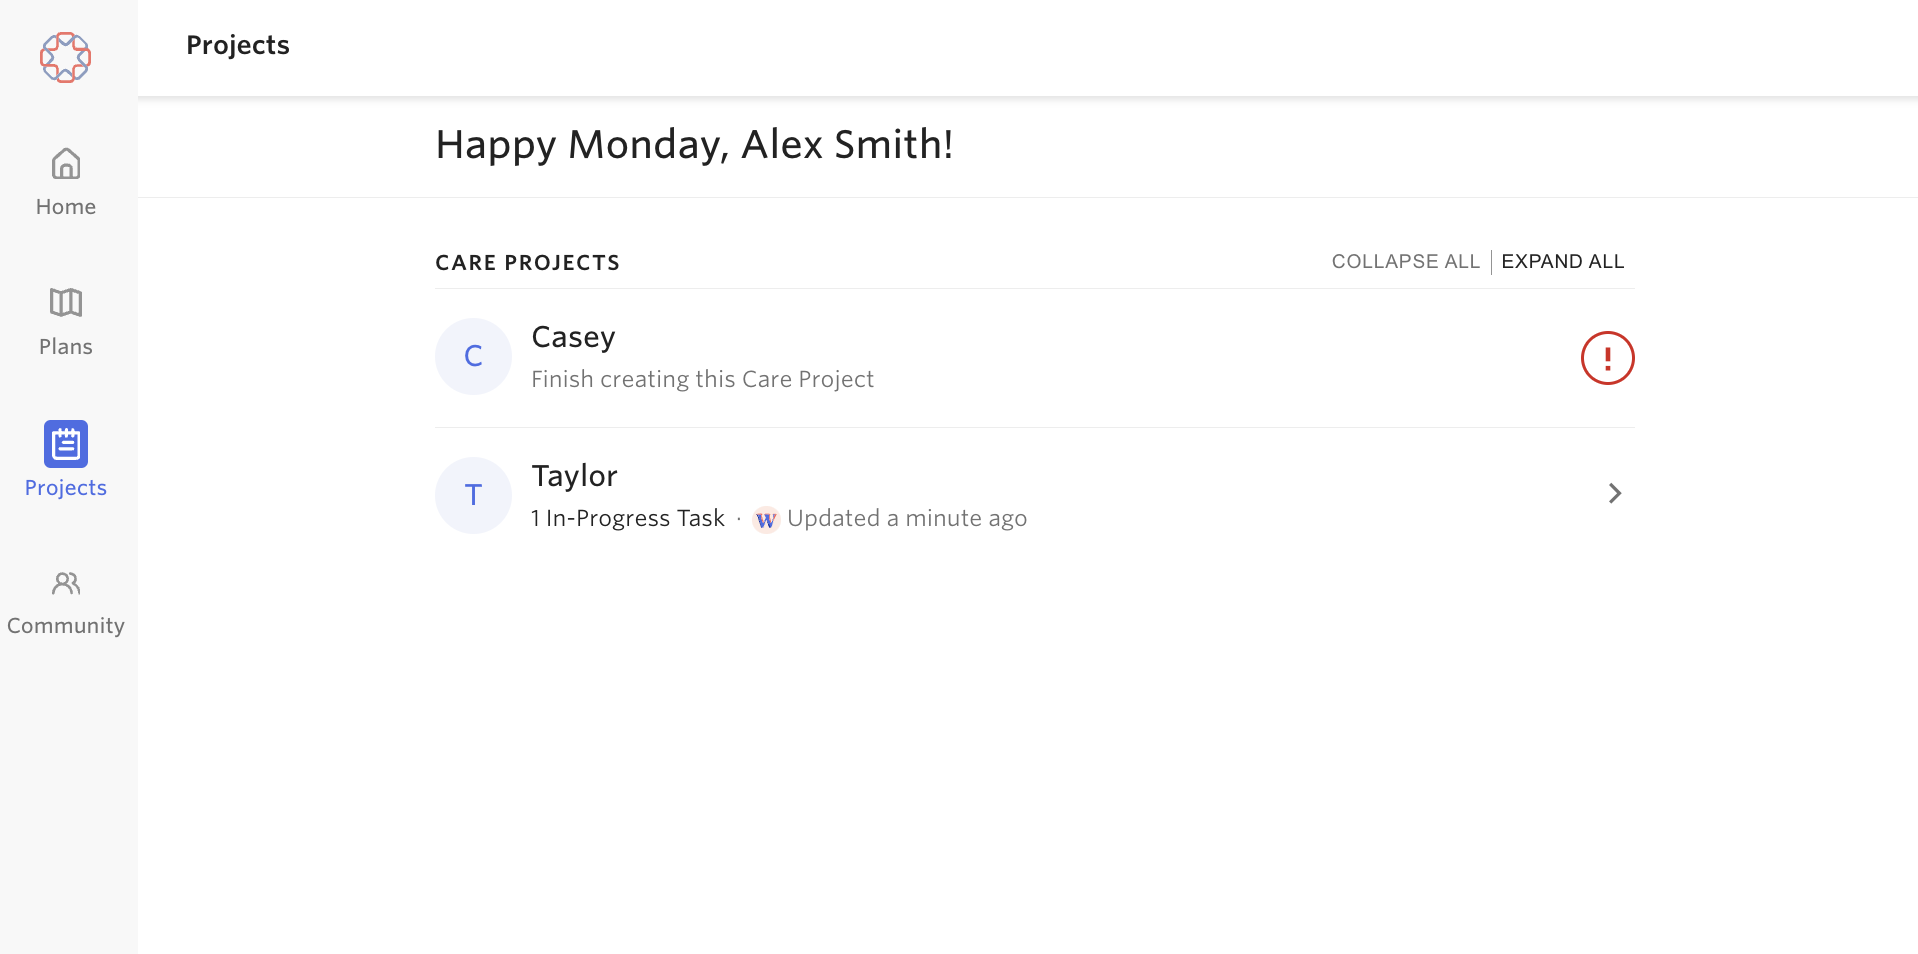The width and height of the screenshot is (1918, 954).
Task: Click Finish creating this Care Project
Action: [702, 380]
